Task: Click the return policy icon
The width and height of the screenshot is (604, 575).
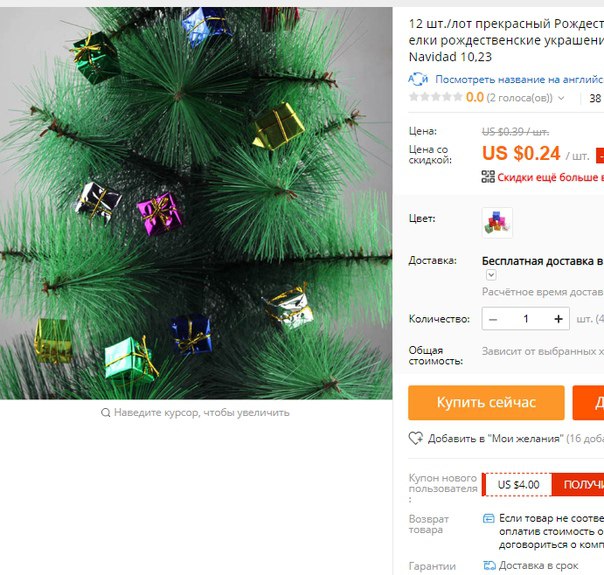Action: click(x=488, y=518)
